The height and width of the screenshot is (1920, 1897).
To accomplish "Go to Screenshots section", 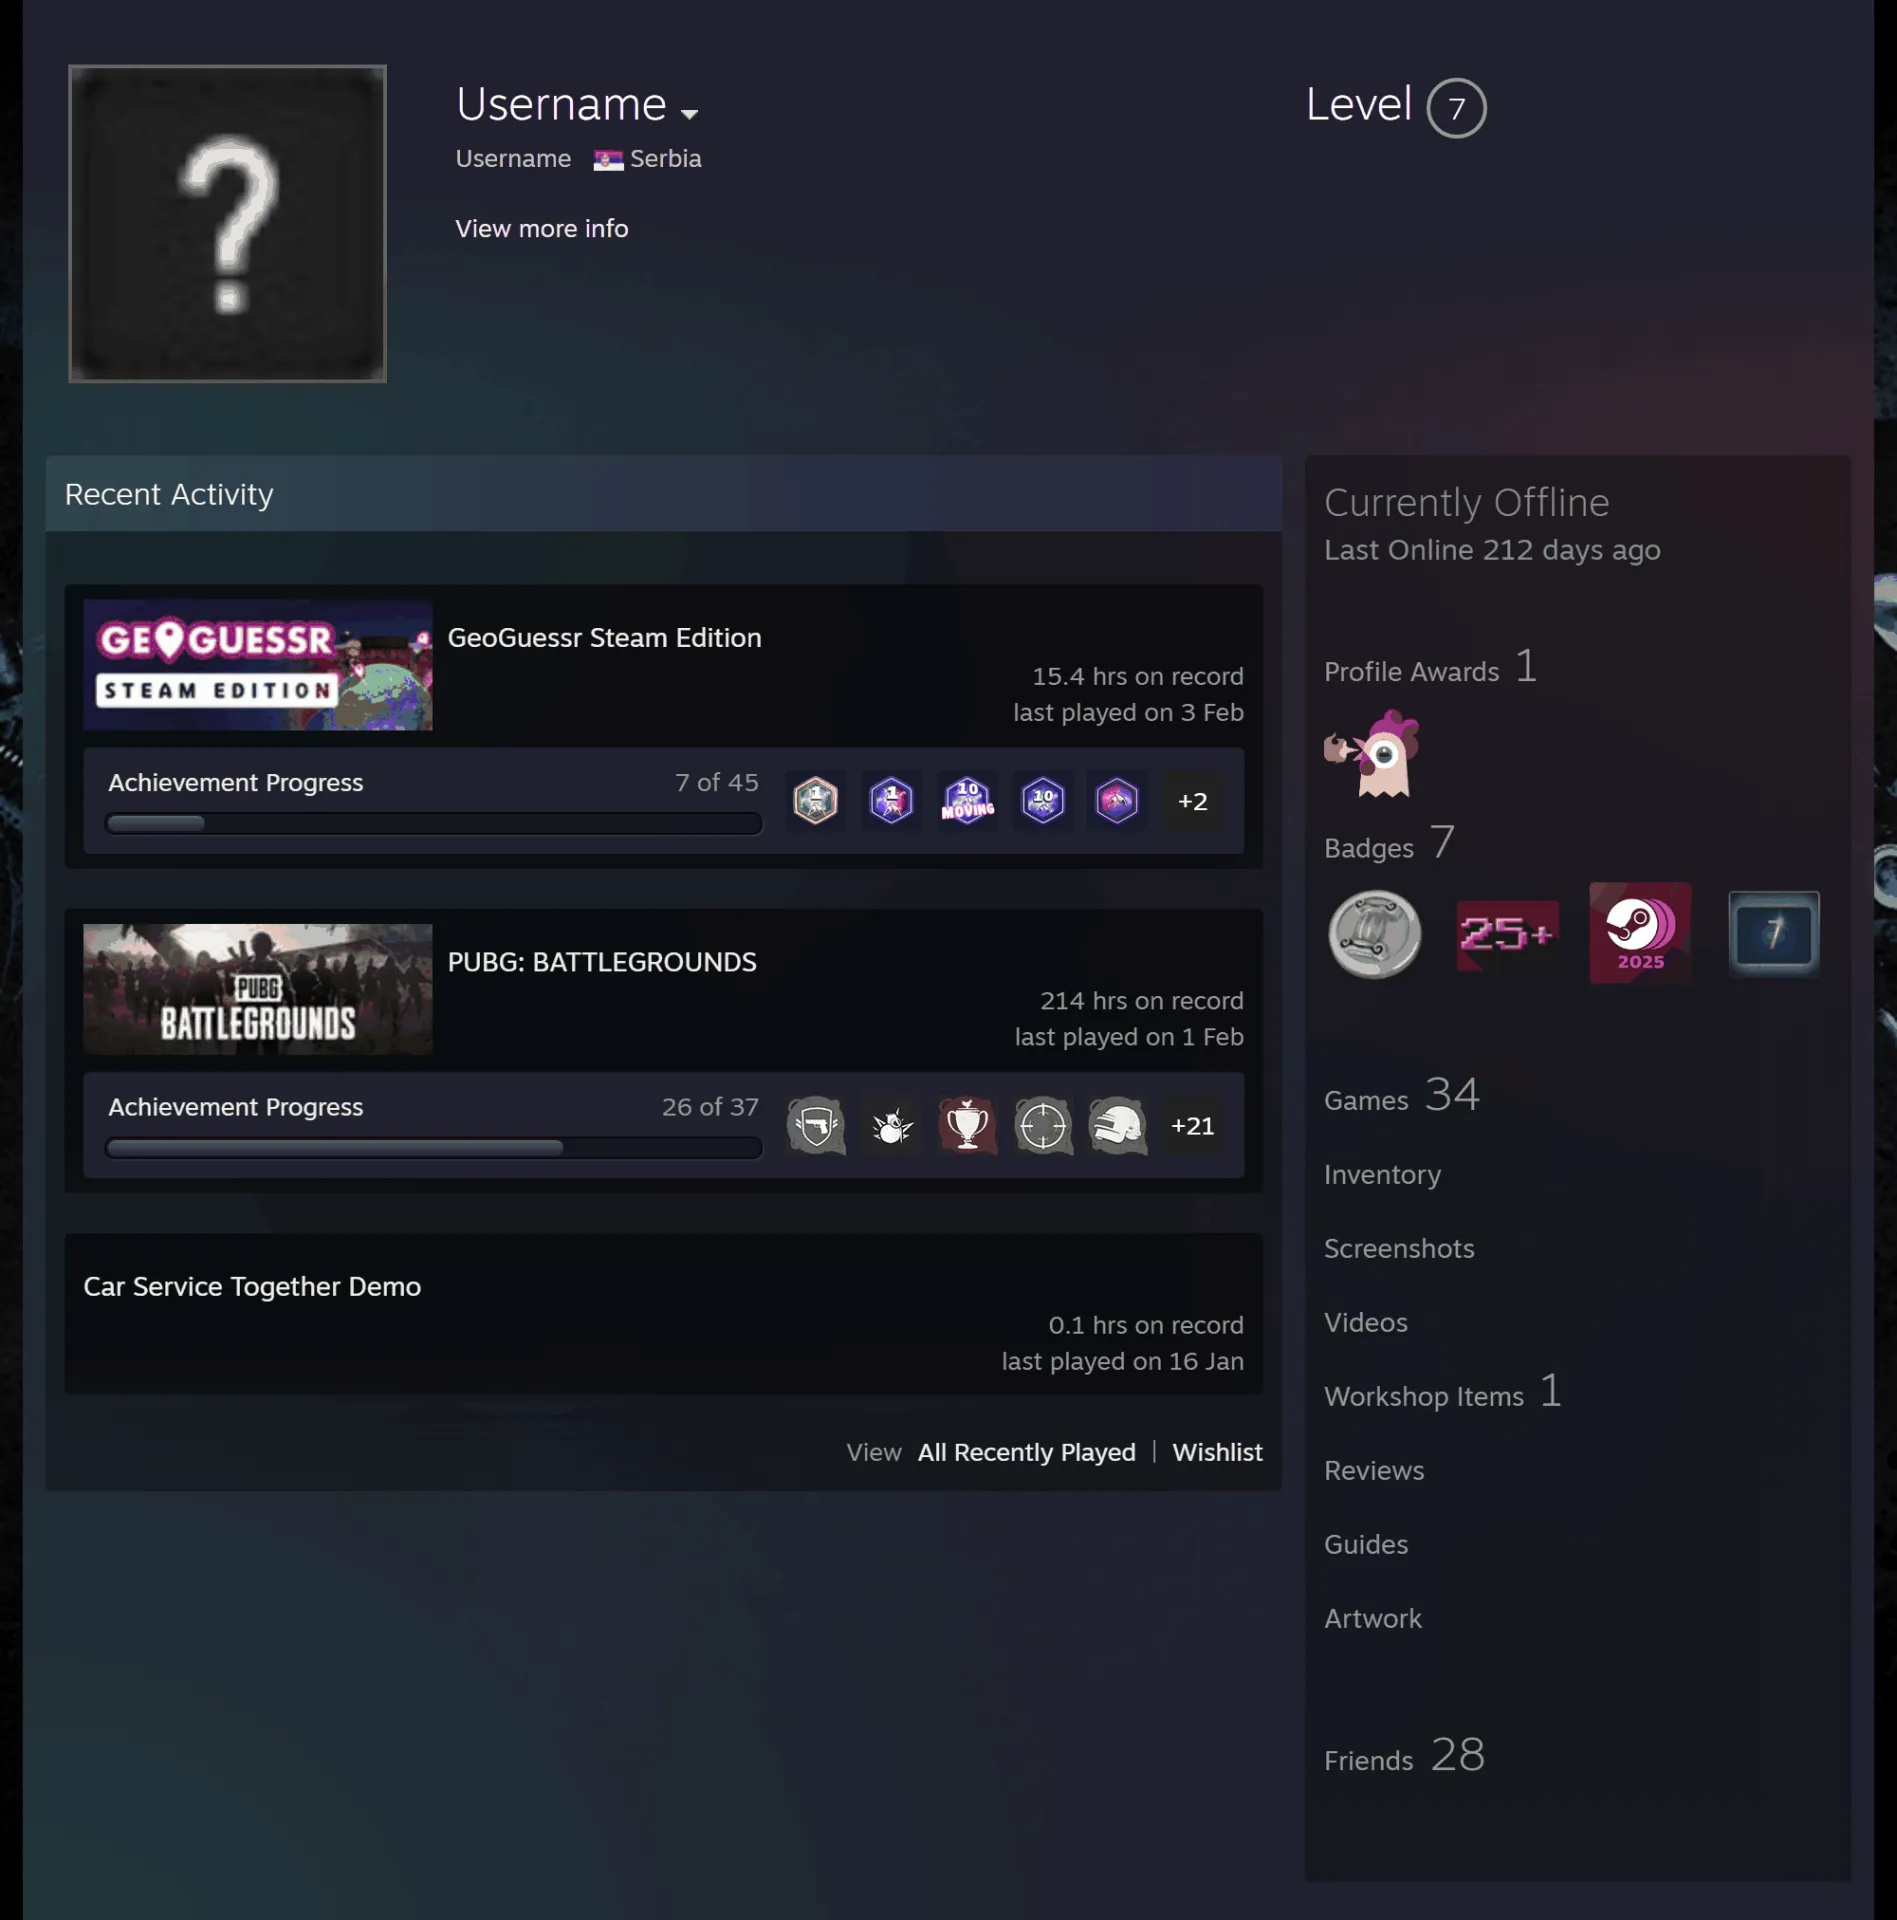I will click(1399, 1249).
